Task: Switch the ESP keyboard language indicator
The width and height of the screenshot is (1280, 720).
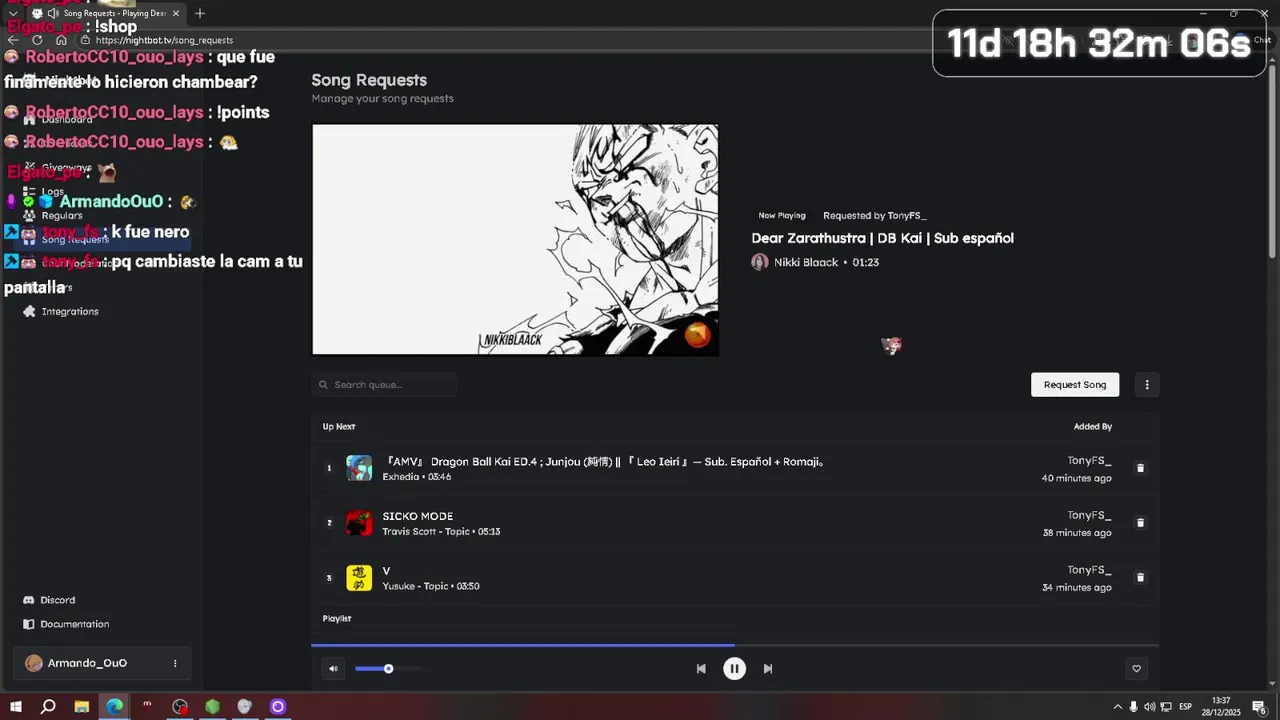Action: click(x=1185, y=707)
